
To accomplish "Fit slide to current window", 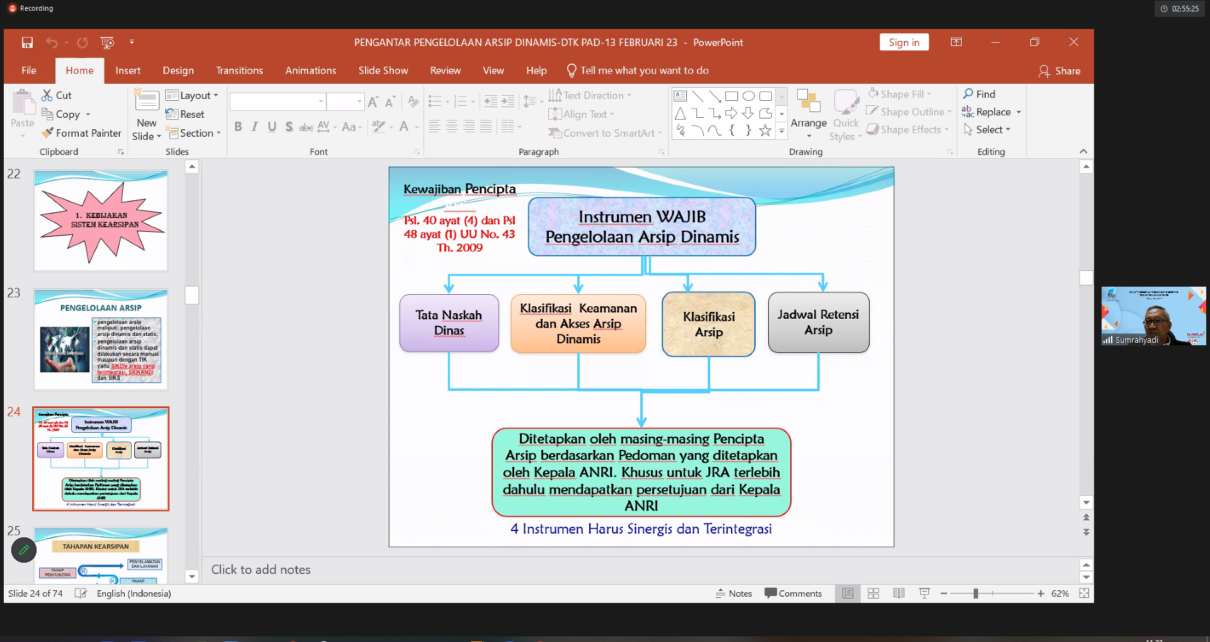I will (x=1083, y=593).
